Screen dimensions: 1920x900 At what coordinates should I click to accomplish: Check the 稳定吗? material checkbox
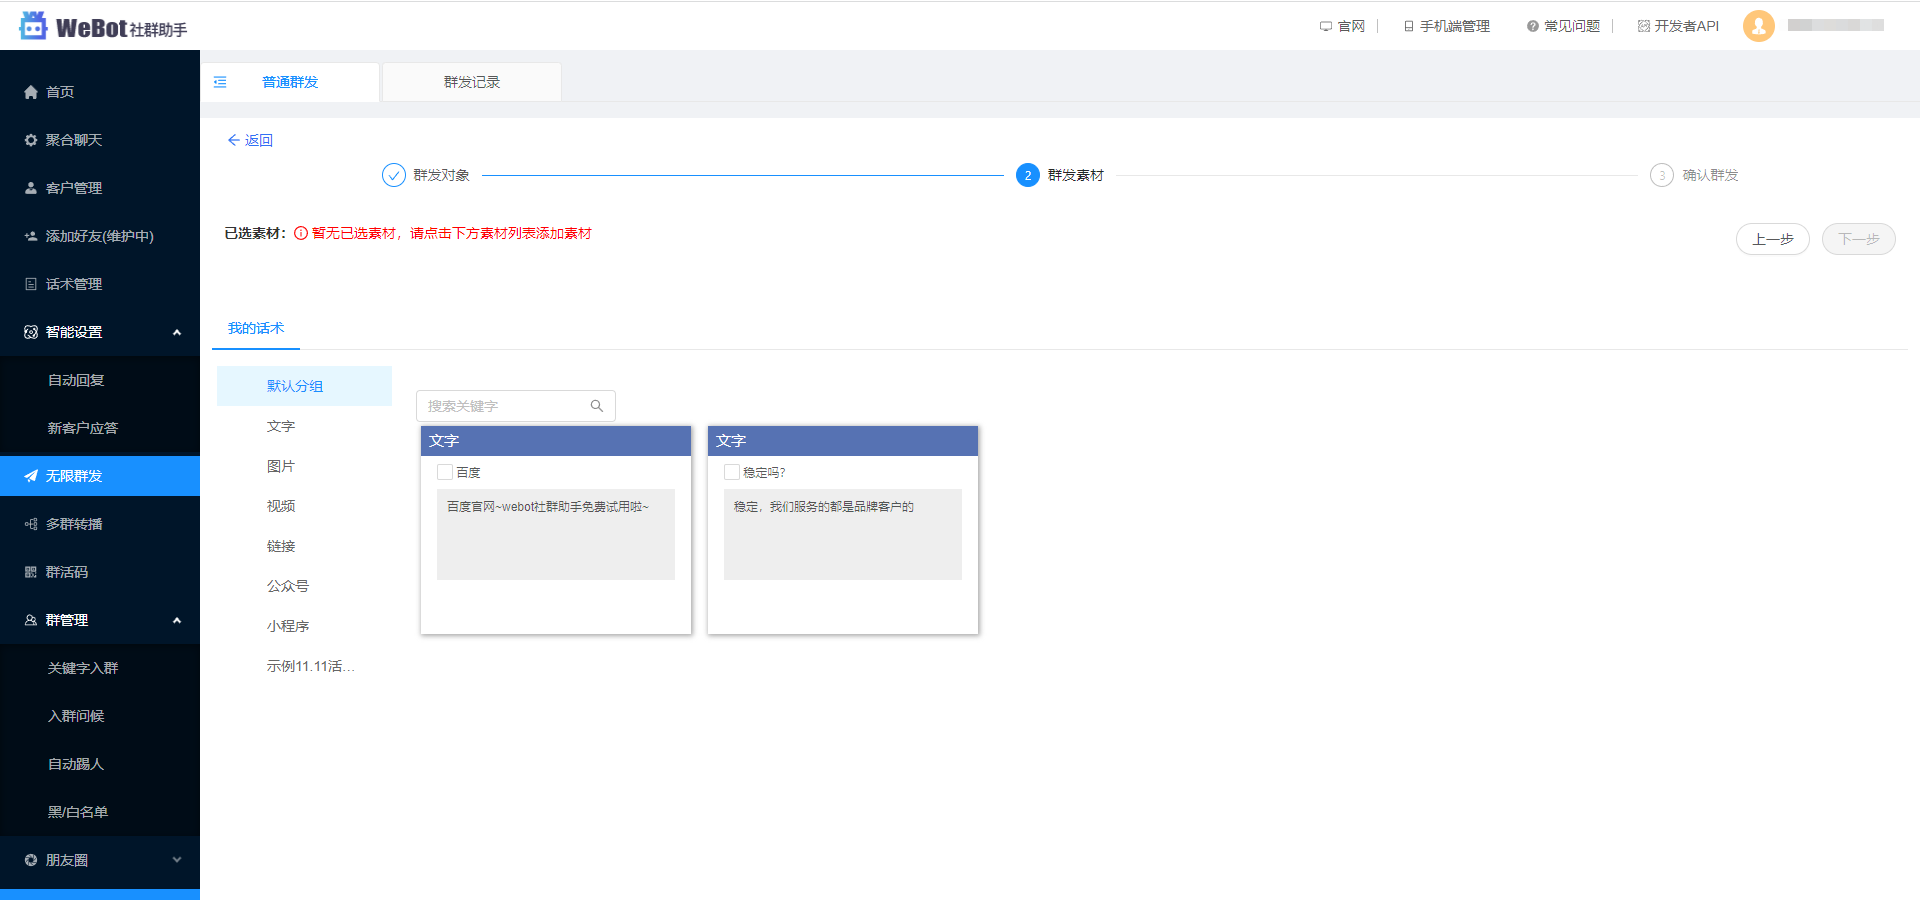732,472
